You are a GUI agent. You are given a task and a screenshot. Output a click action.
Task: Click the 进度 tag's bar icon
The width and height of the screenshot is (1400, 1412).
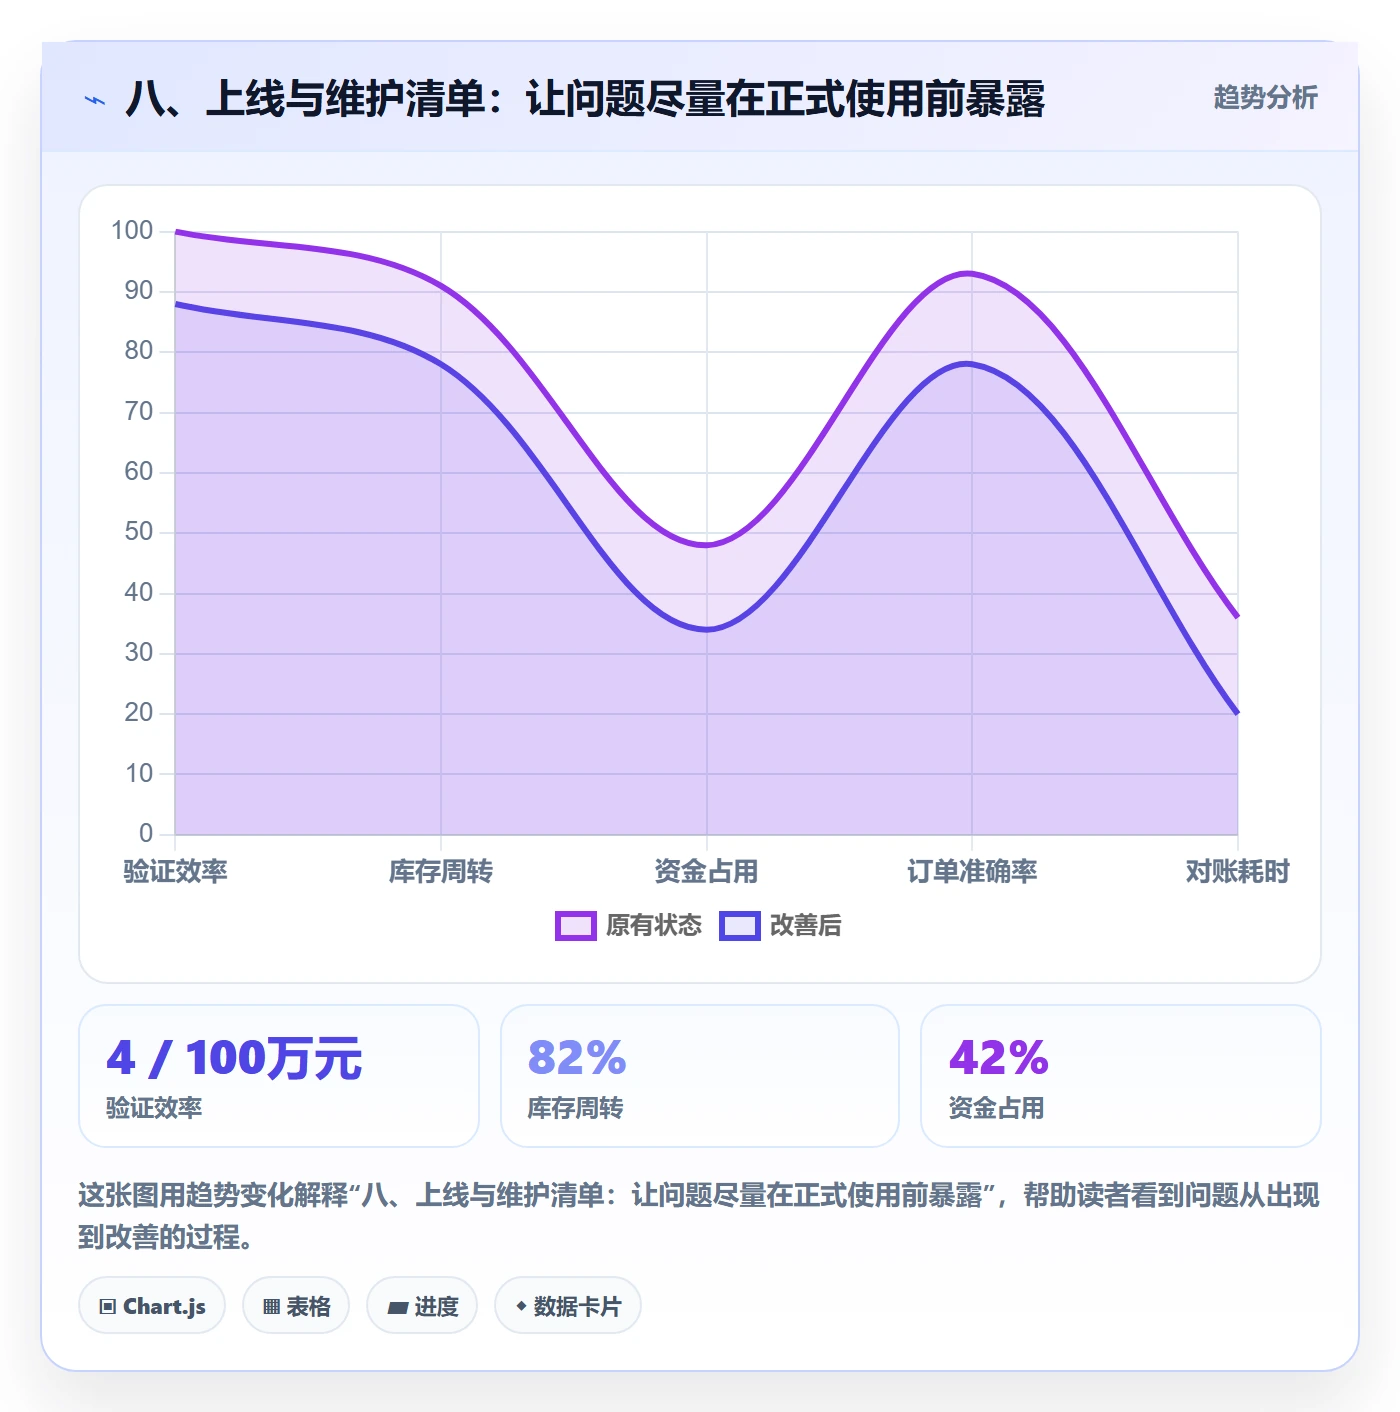click(398, 1307)
